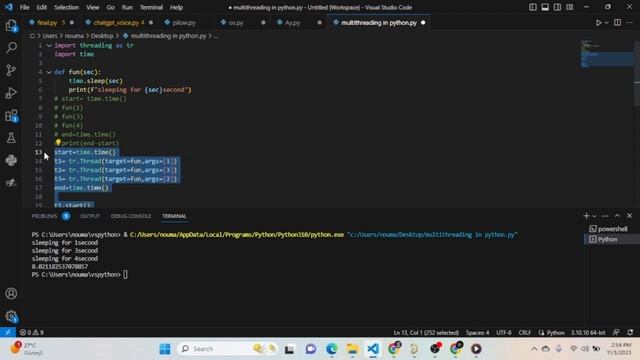Open terminal panel More Actions ellipsis
The height and width of the screenshot is (360, 640).
[x=605, y=216]
